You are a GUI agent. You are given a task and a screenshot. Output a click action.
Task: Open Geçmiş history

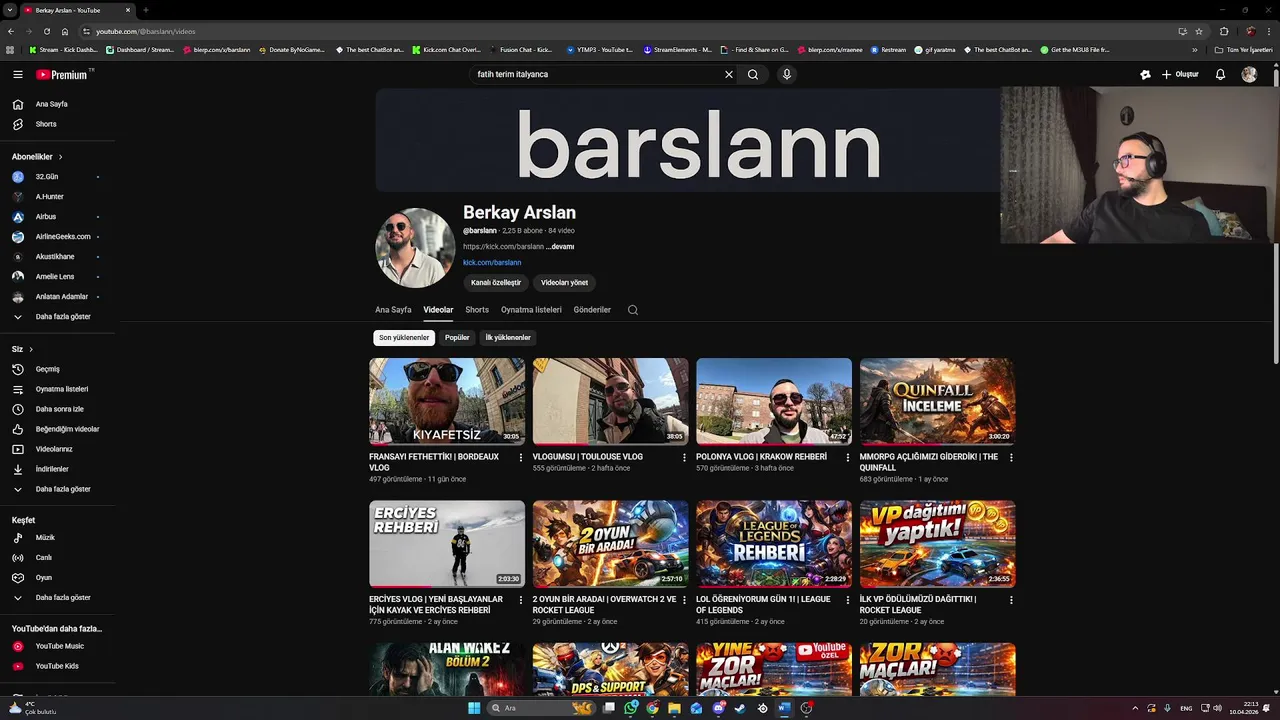pos(57,369)
